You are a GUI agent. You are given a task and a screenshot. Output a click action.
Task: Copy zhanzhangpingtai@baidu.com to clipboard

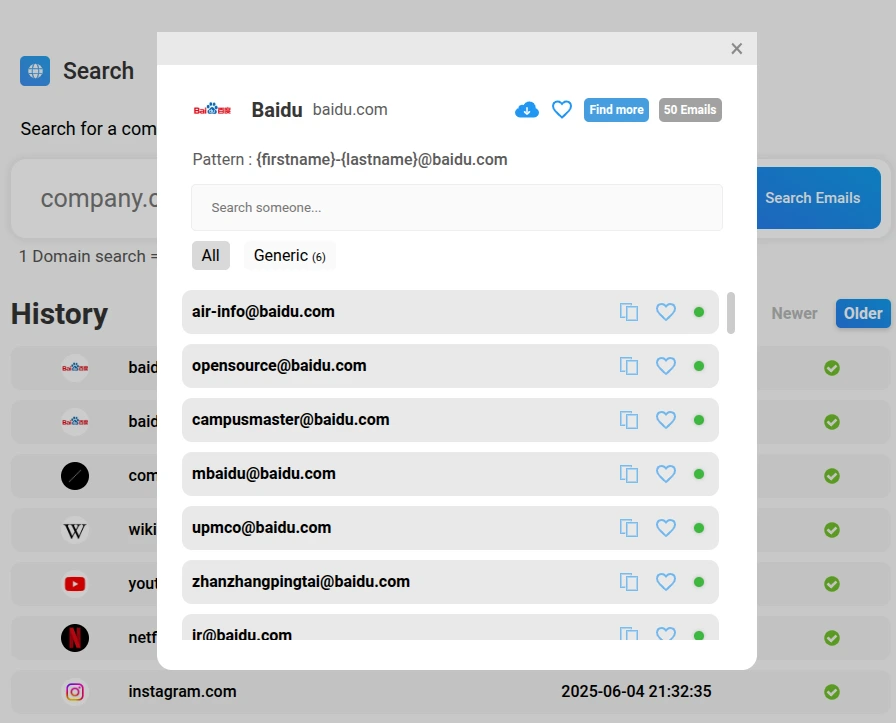click(629, 582)
